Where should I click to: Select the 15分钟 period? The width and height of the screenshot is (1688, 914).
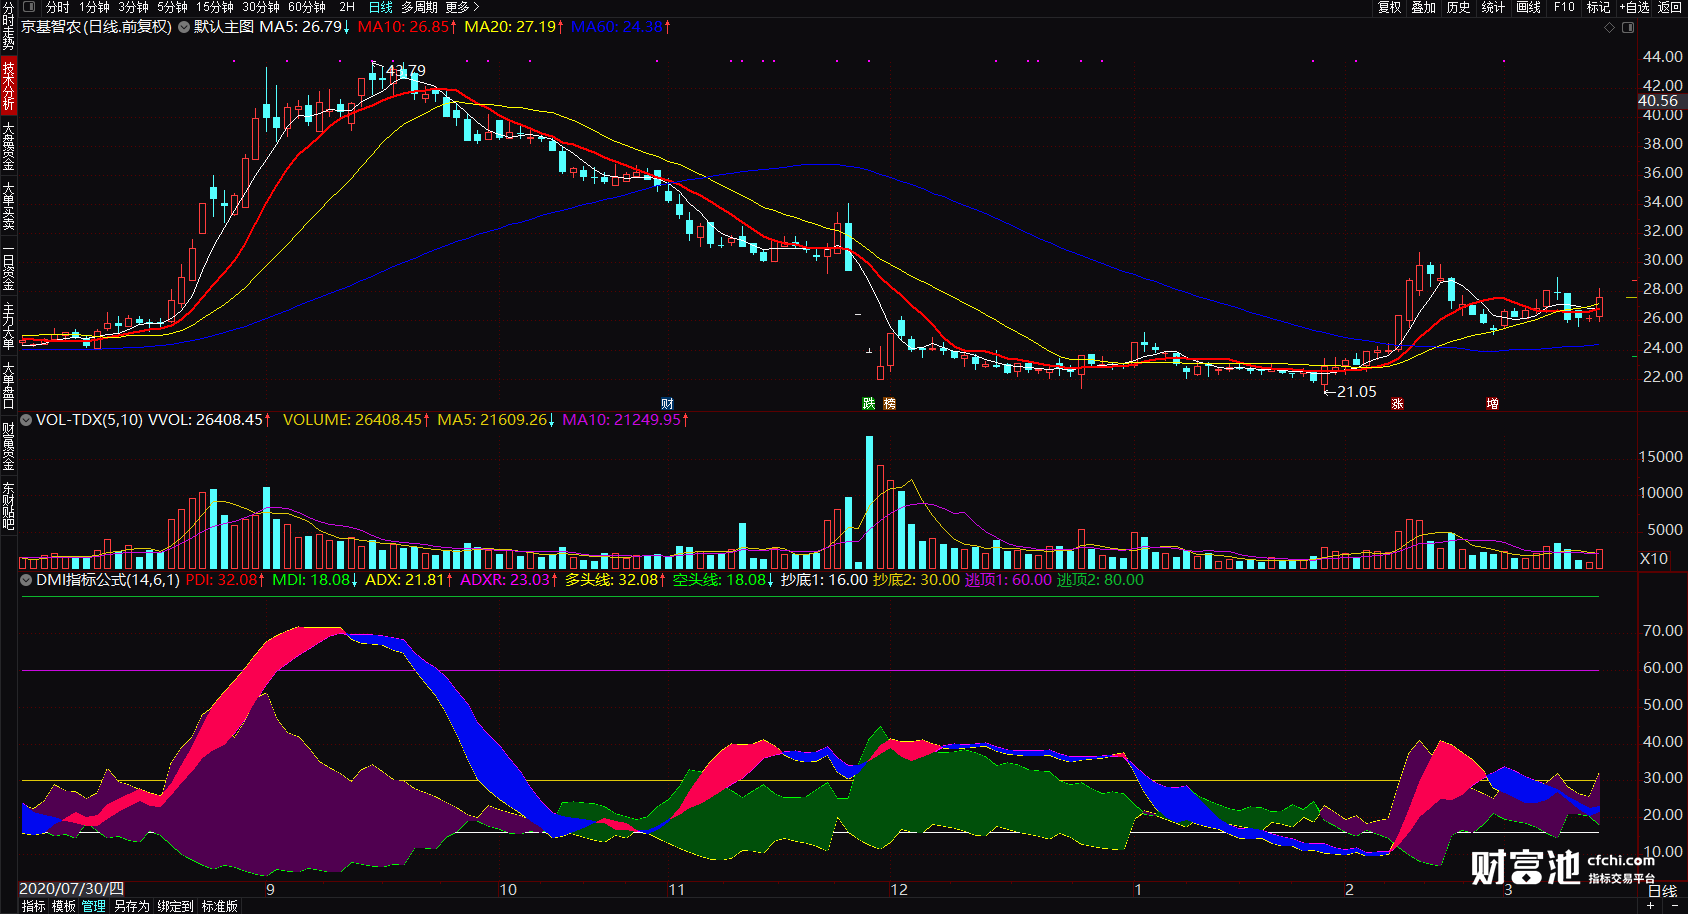tap(215, 7)
